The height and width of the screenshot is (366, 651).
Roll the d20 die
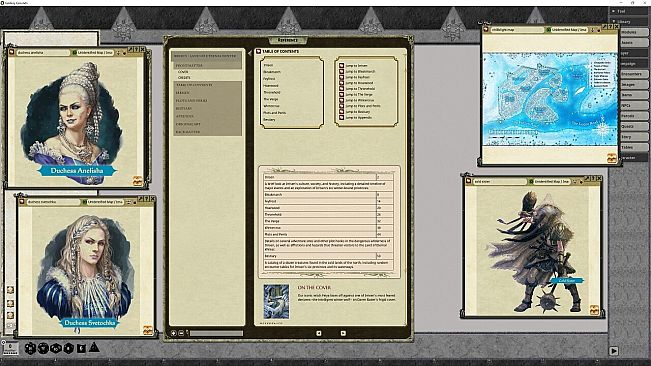coord(30,348)
